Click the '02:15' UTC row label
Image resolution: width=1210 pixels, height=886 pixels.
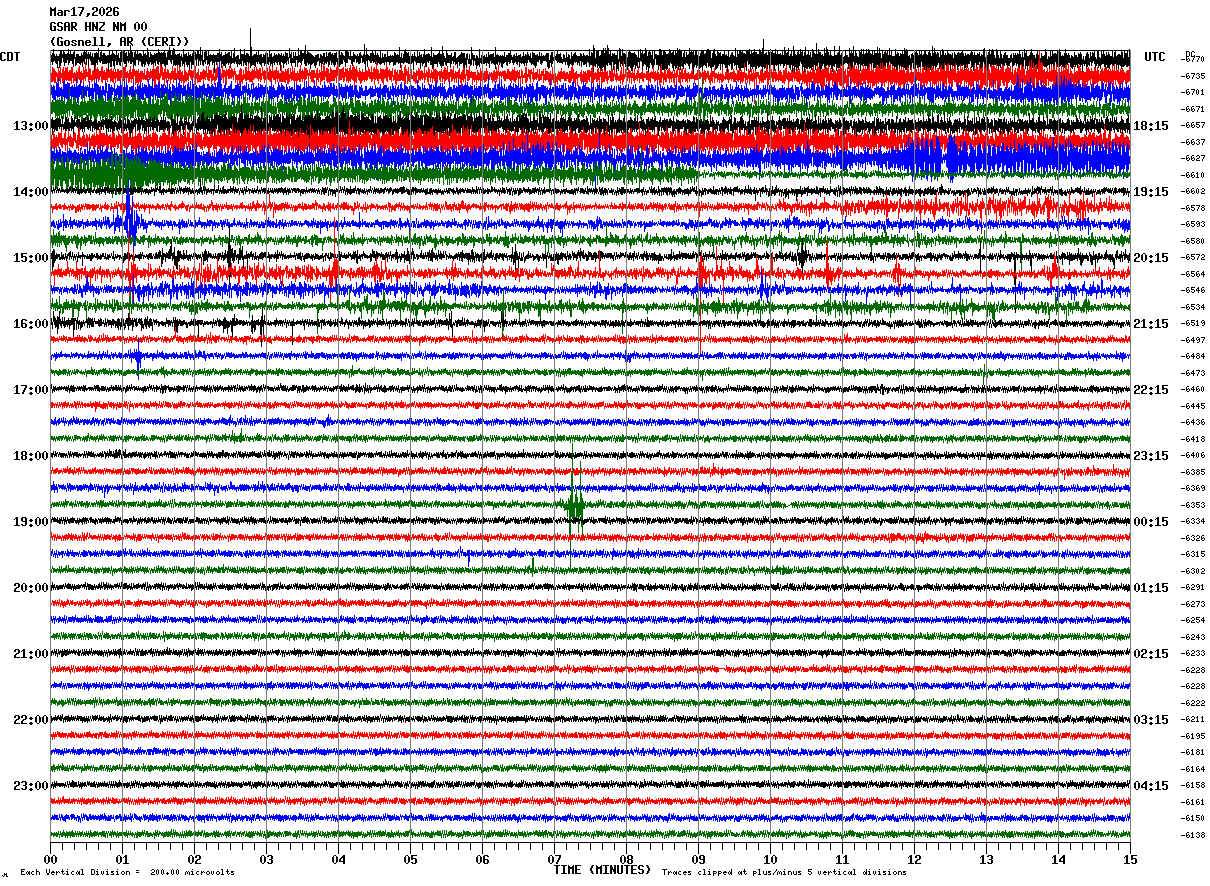pyautogui.click(x=1151, y=654)
